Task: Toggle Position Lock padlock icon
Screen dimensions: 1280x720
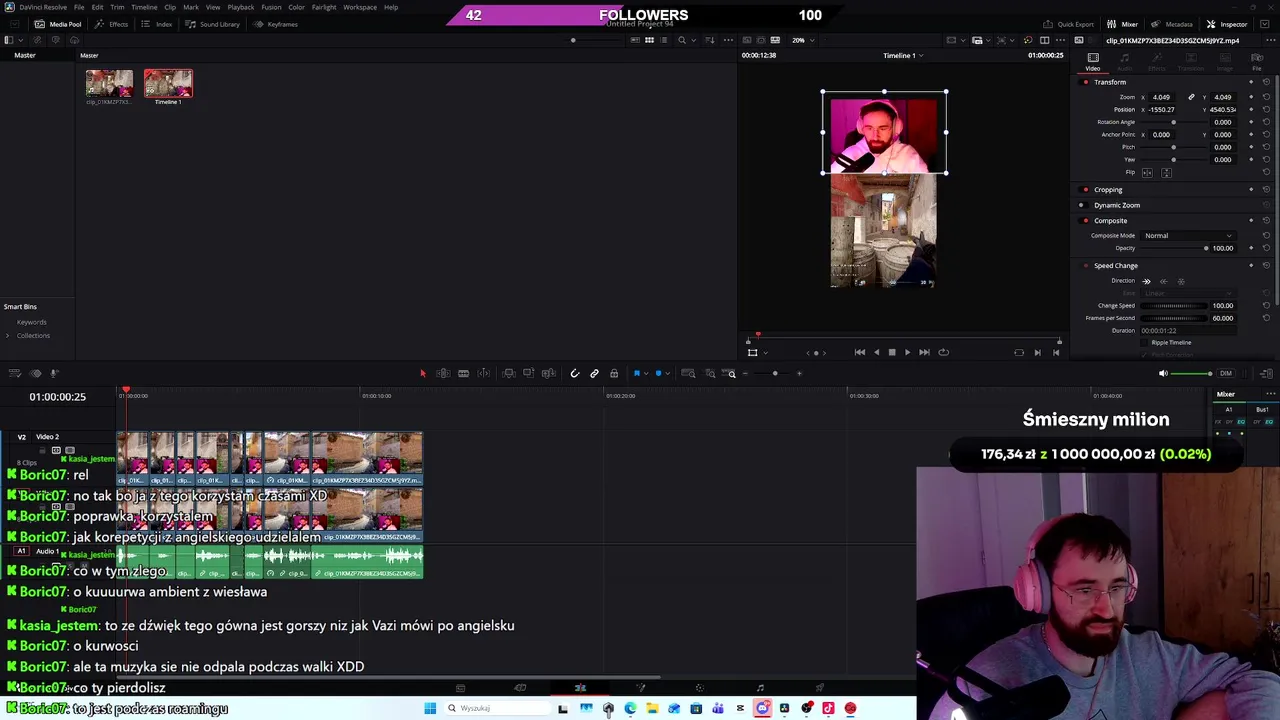Action: point(614,373)
